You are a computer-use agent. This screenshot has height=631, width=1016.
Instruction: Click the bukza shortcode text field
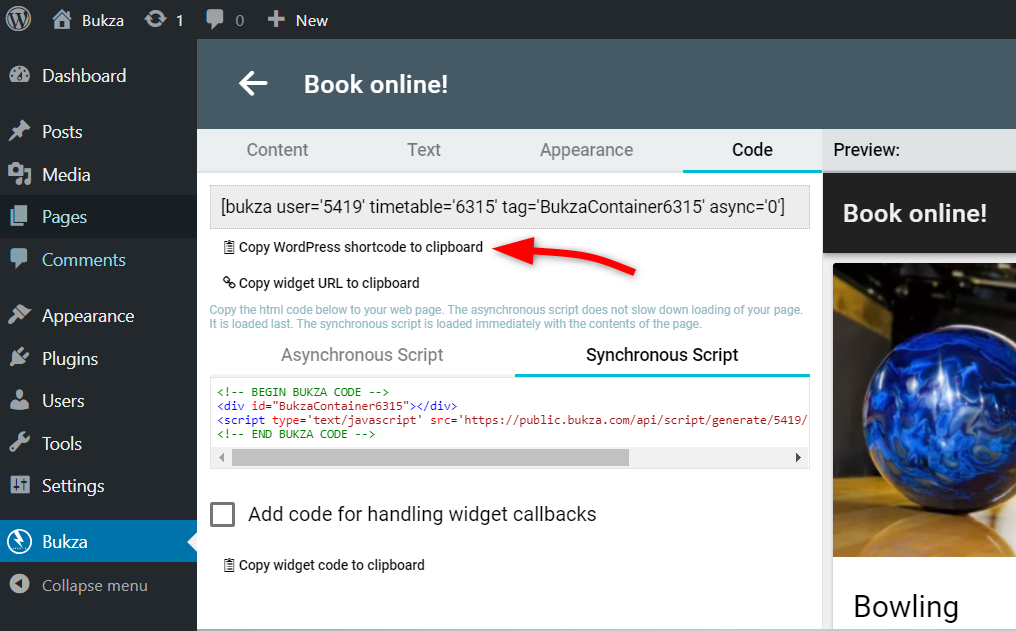pyautogui.click(x=510, y=207)
